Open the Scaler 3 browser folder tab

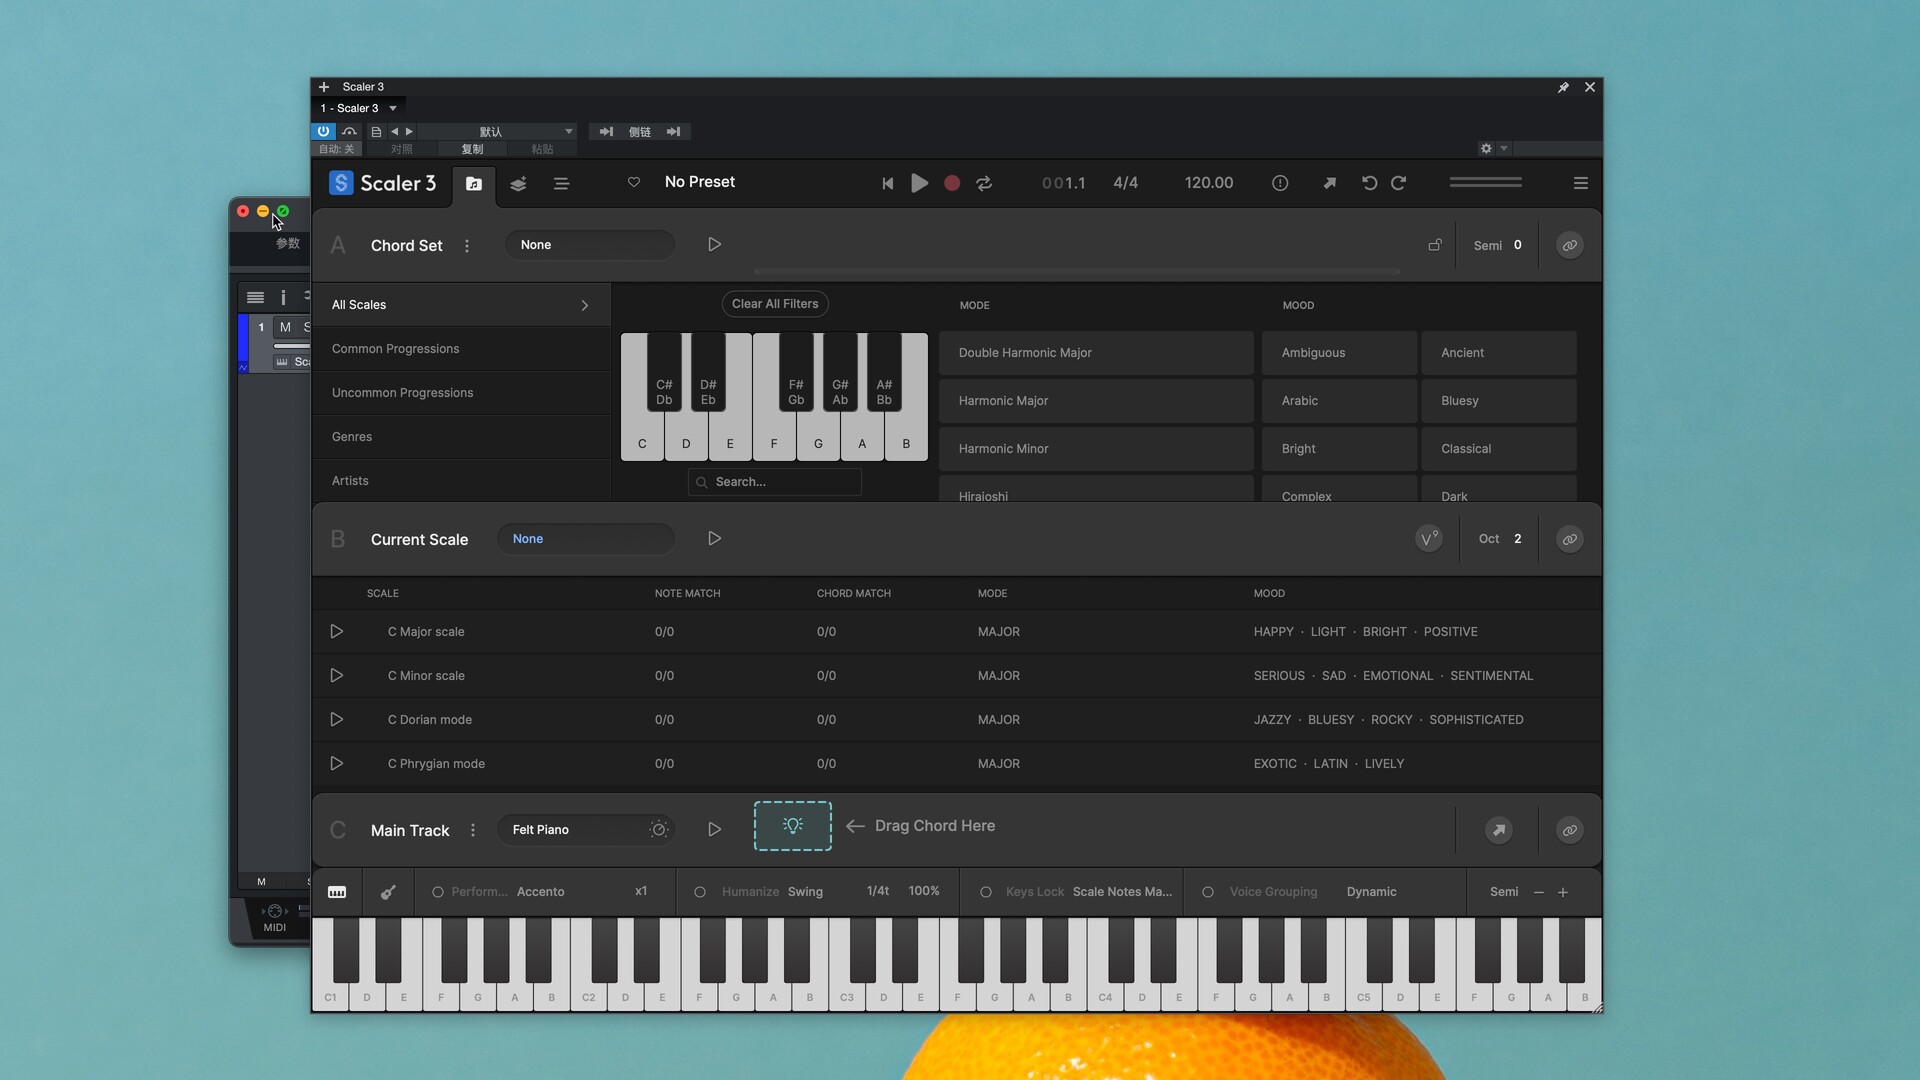474,184
